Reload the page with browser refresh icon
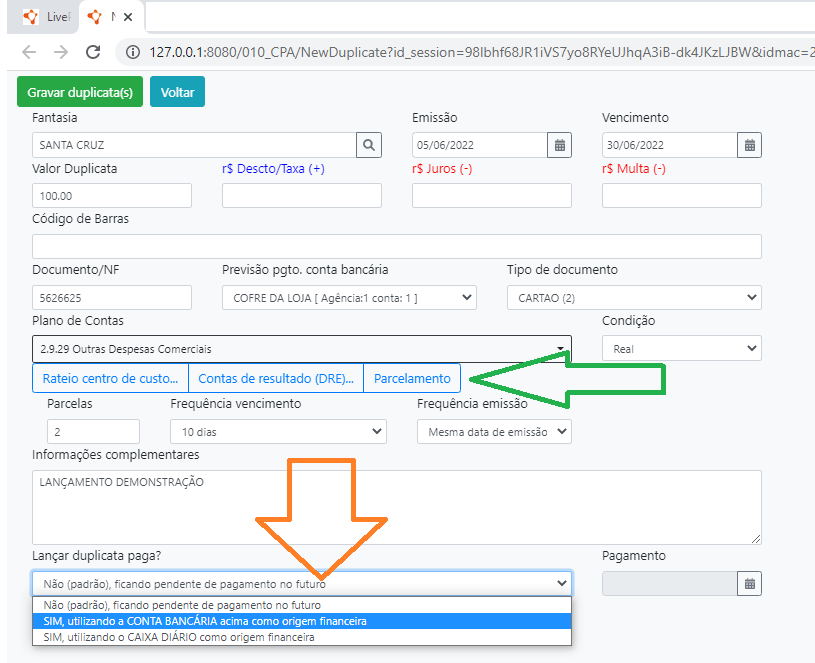Screen dimensions: 815x663 pos(93,52)
